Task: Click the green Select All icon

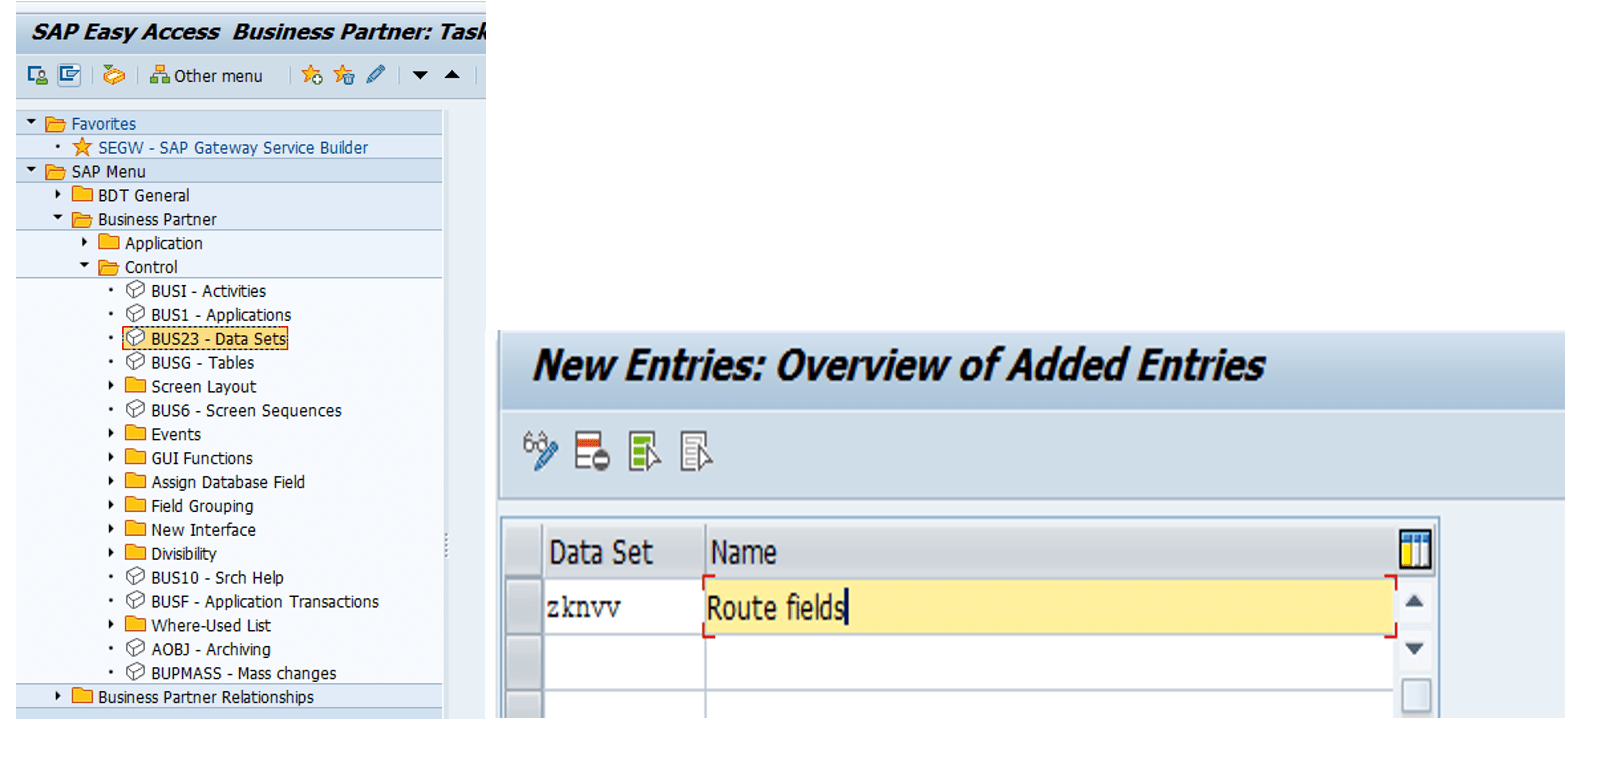Action: pos(644,451)
